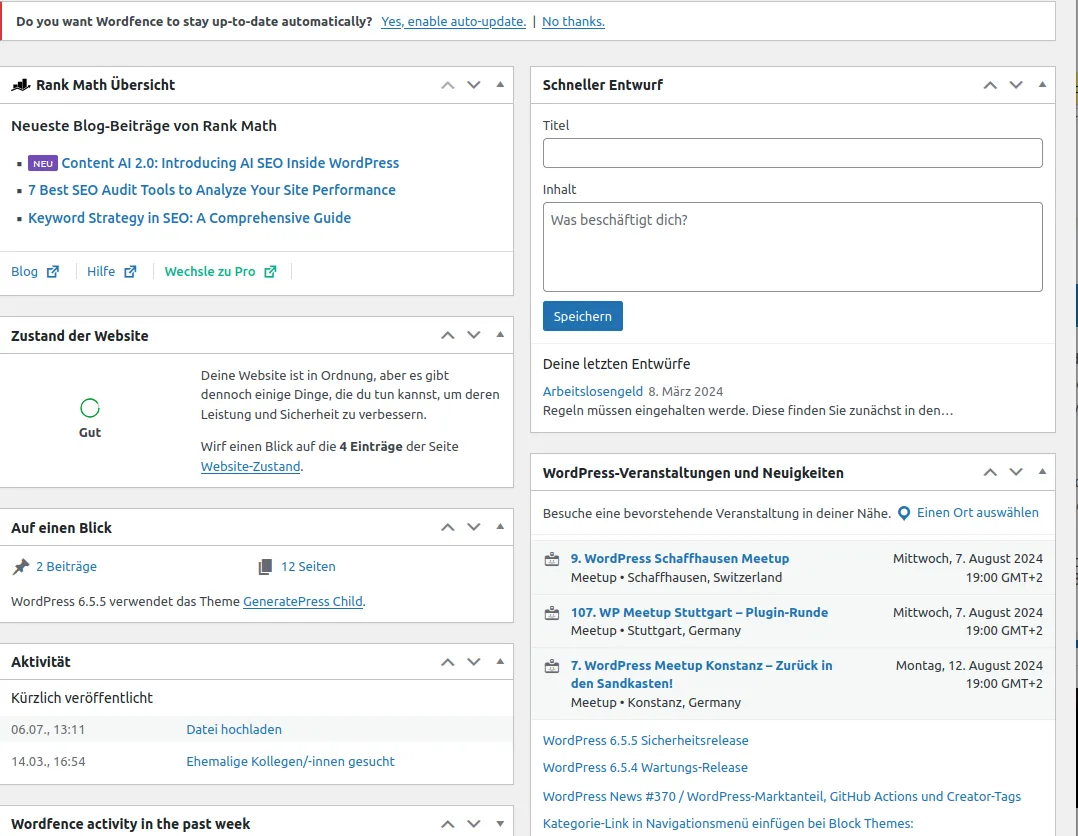
Task: Open WordPress 6.5.4 Wartungs-Release news
Action: 645,767
